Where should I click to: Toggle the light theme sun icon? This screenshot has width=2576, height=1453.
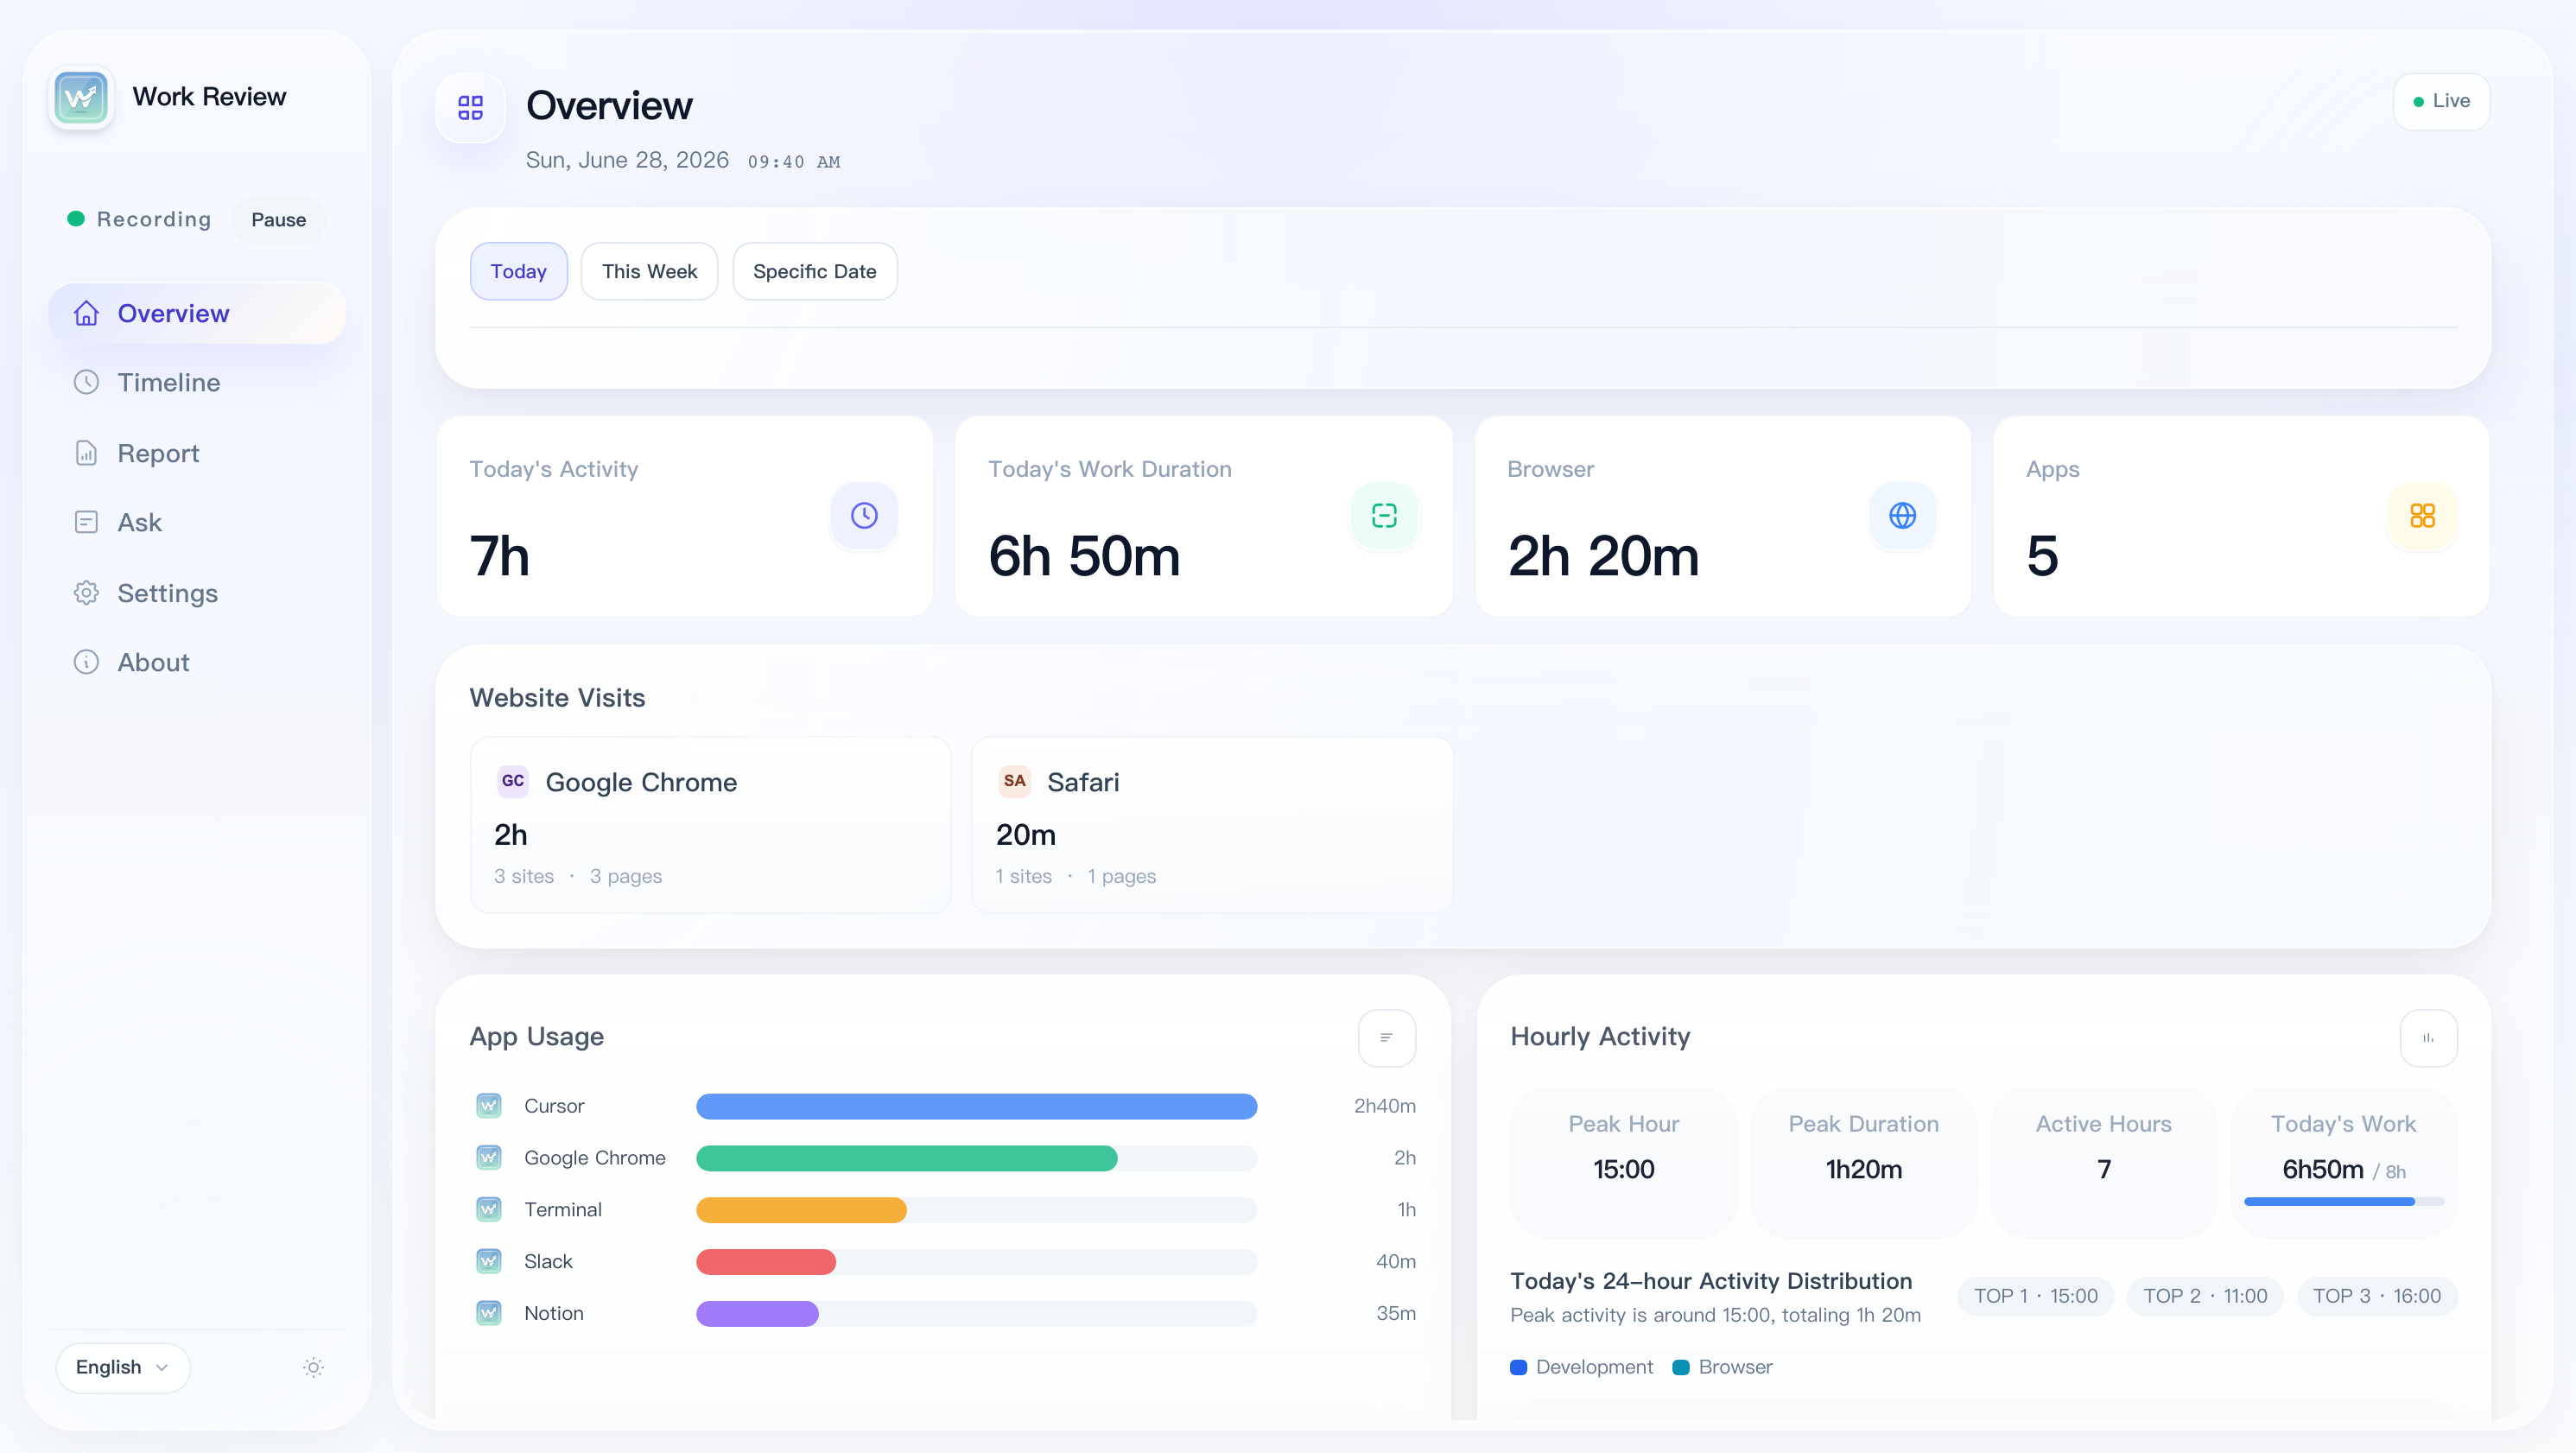click(313, 1367)
